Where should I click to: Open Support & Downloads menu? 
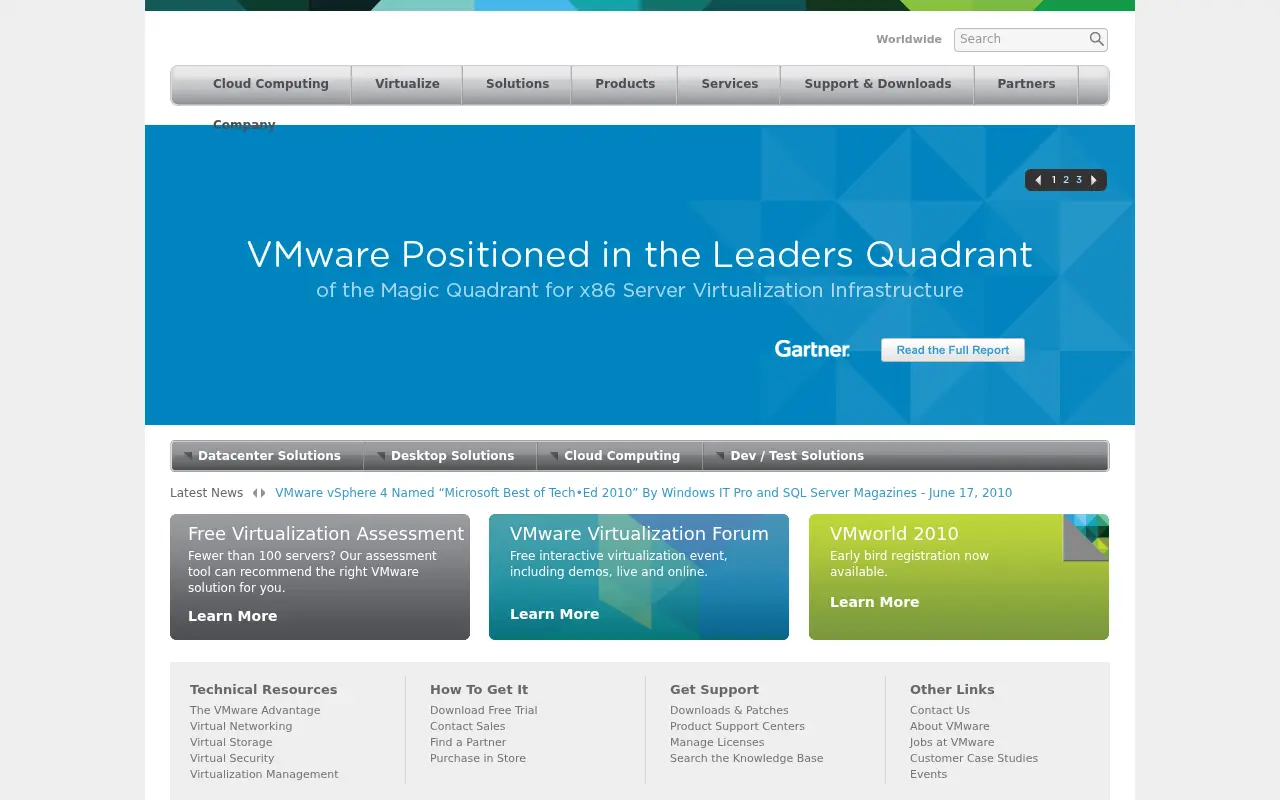878,84
